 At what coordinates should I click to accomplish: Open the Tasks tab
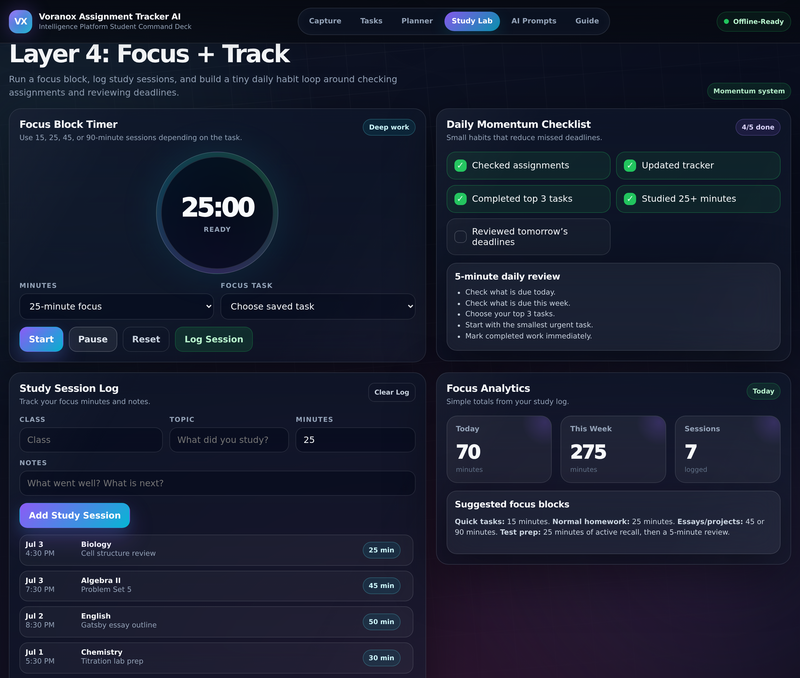[371, 21]
